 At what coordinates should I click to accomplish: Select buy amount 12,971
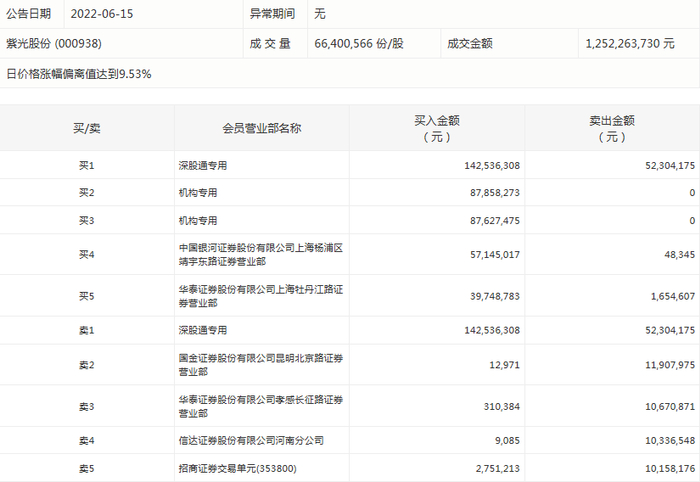[504, 365]
